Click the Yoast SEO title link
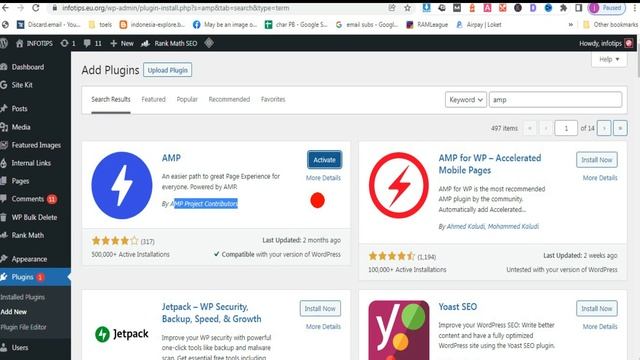 pyautogui.click(x=458, y=307)
